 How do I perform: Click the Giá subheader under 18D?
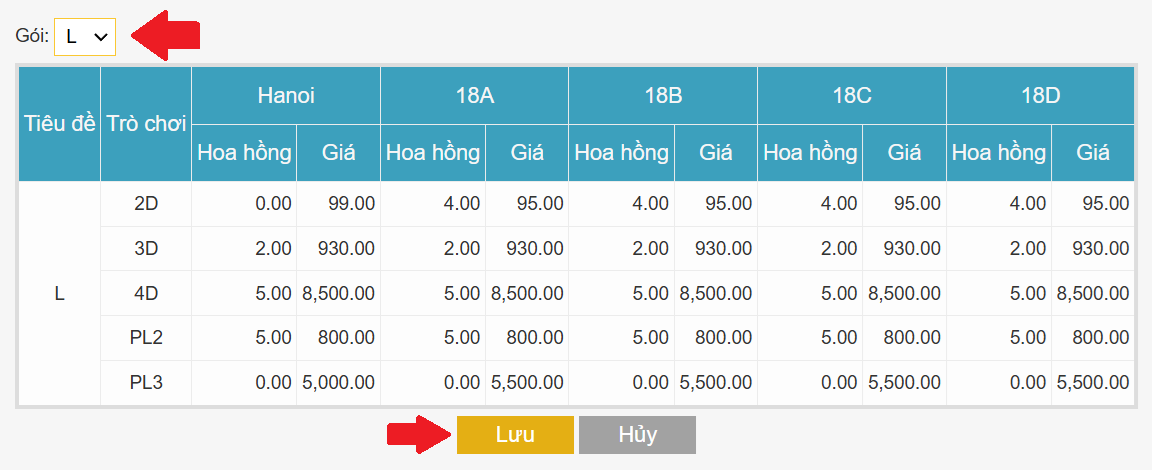(x=1093, y=153)
